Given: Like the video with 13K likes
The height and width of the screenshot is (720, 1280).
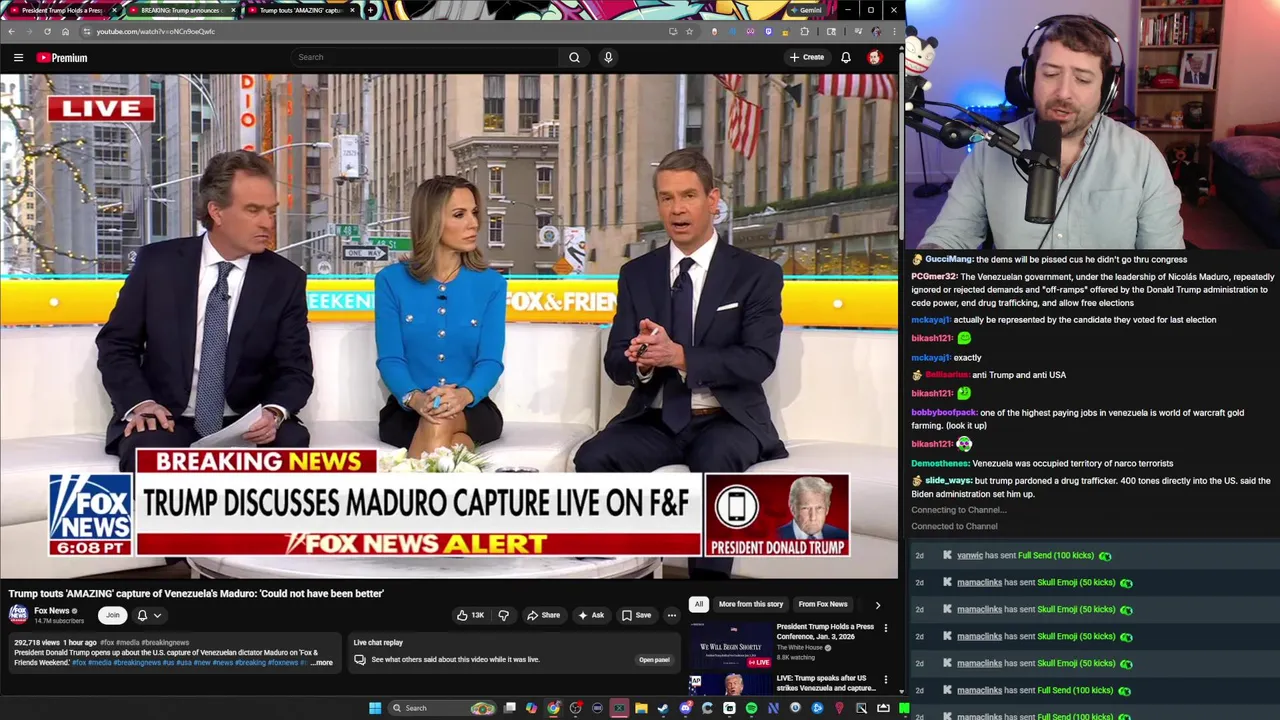Looking at the screenshot, I should (x=471, y=615).
